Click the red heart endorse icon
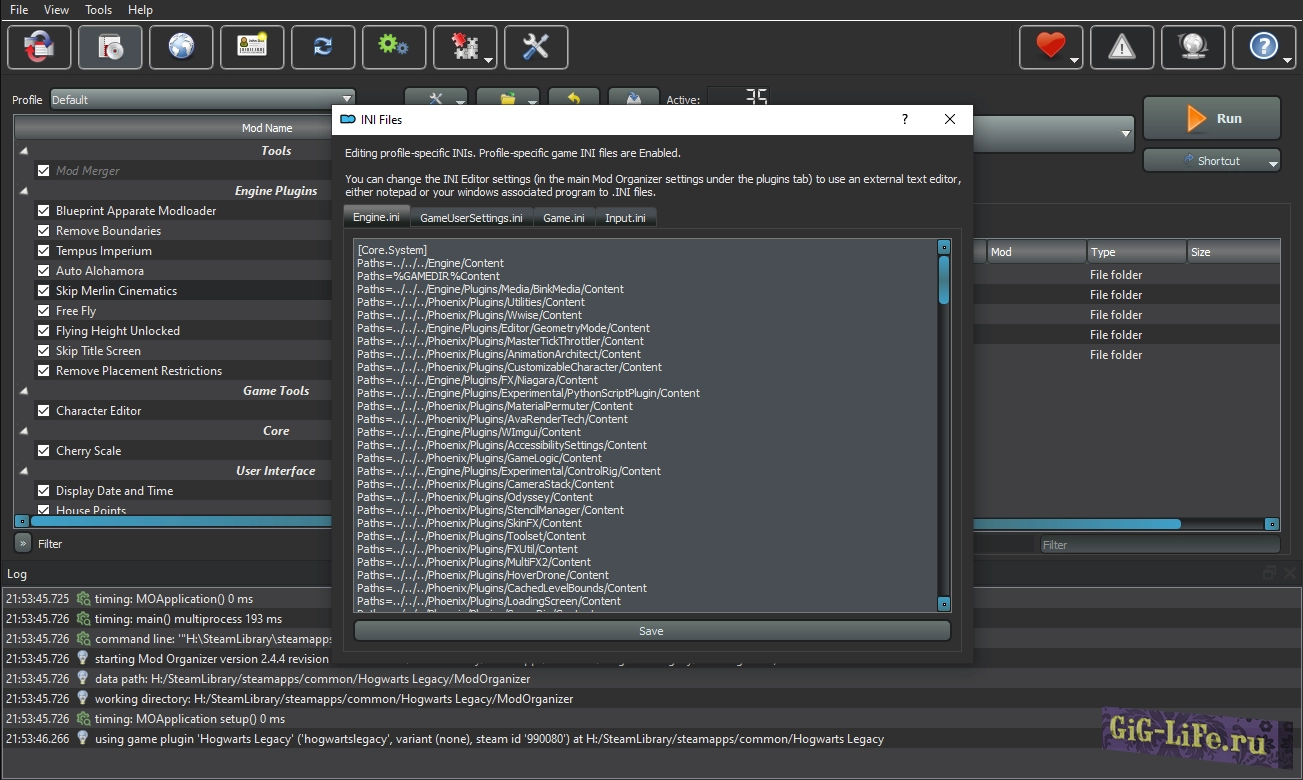This screenshot has height=780, width=1303. [x=1050, y=47]
